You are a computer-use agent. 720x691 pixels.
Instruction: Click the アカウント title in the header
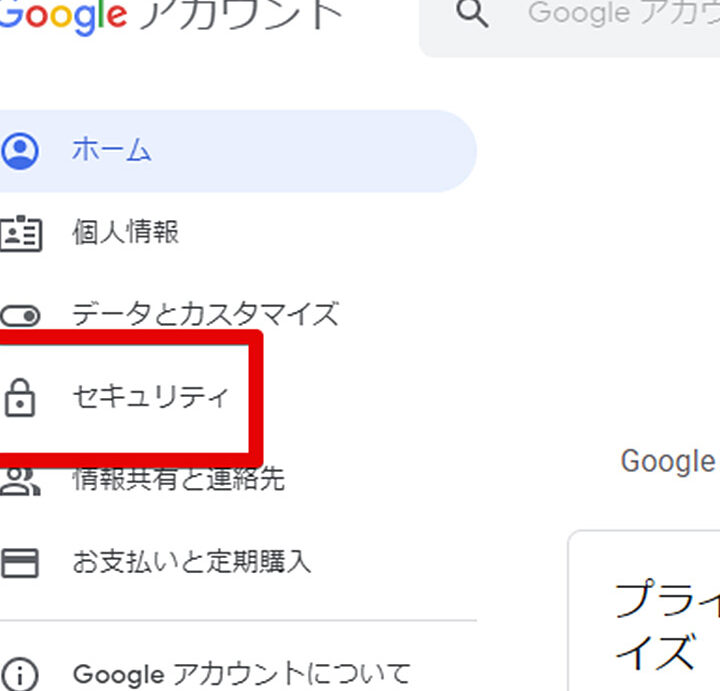(x=240, y=15)
